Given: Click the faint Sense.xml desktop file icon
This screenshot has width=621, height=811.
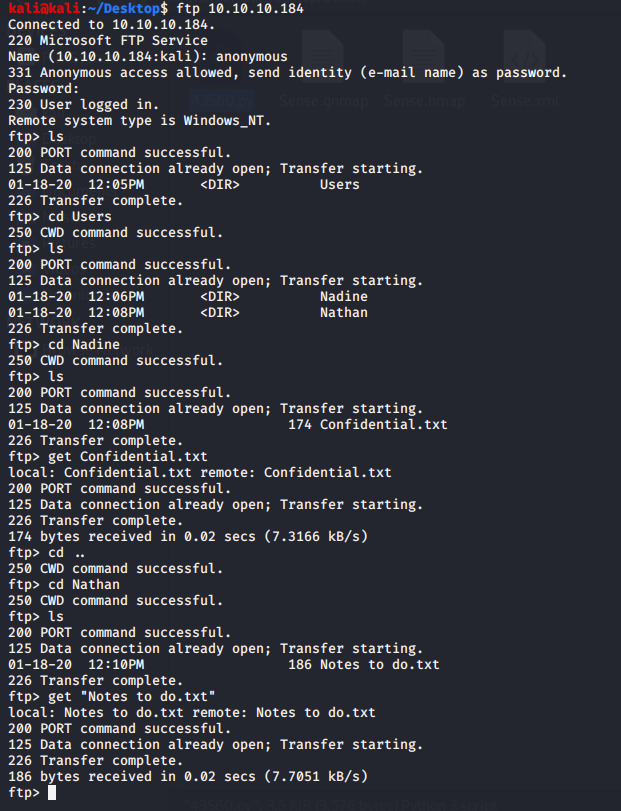Looking at the screenshot, I should (x=524, y=55).
